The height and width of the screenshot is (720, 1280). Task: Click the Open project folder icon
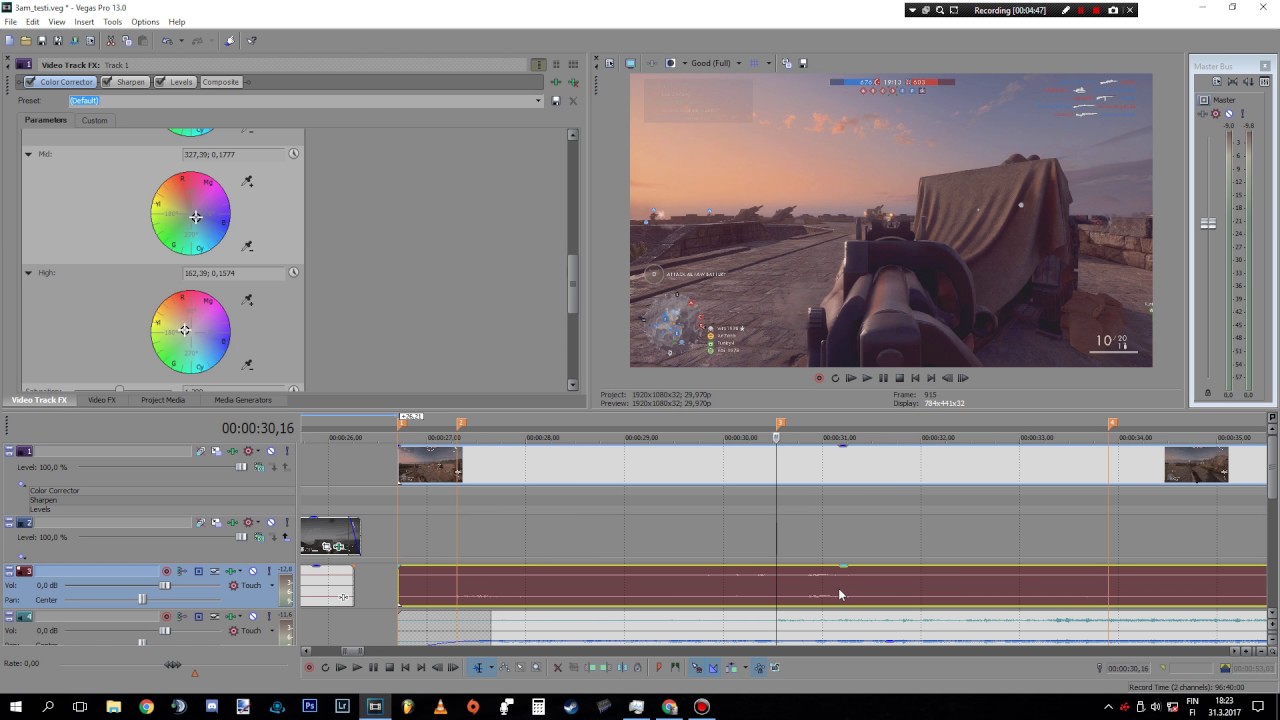26,41
